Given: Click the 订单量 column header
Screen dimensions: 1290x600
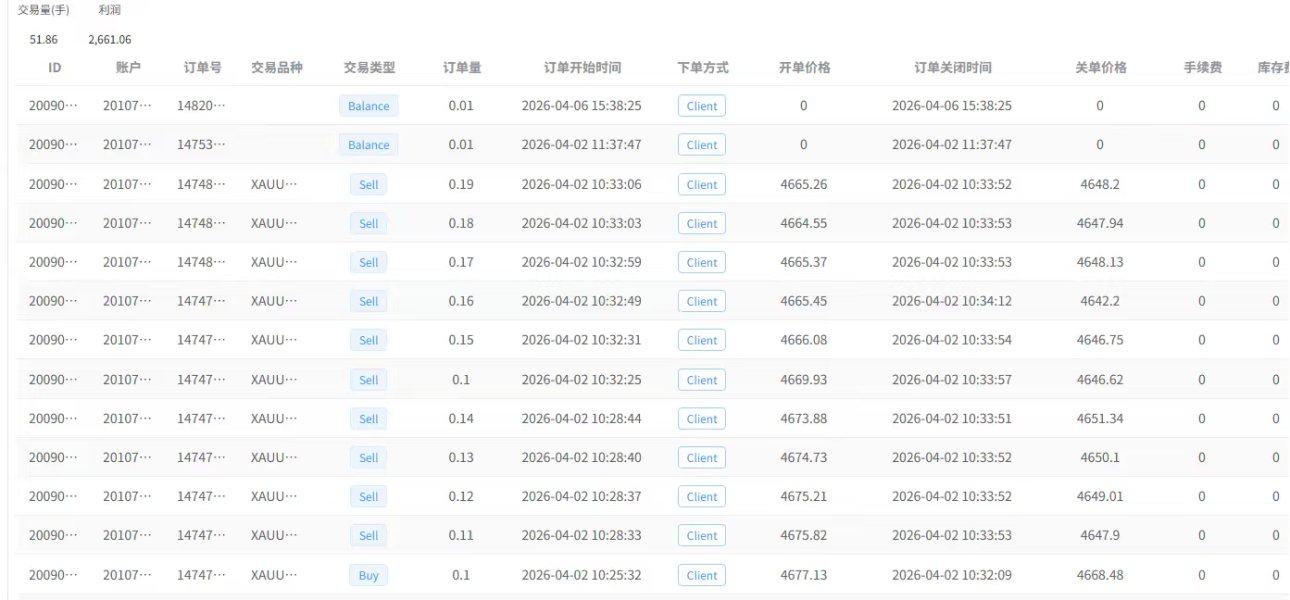Looking at the screenshot, I should click(462, 68).
